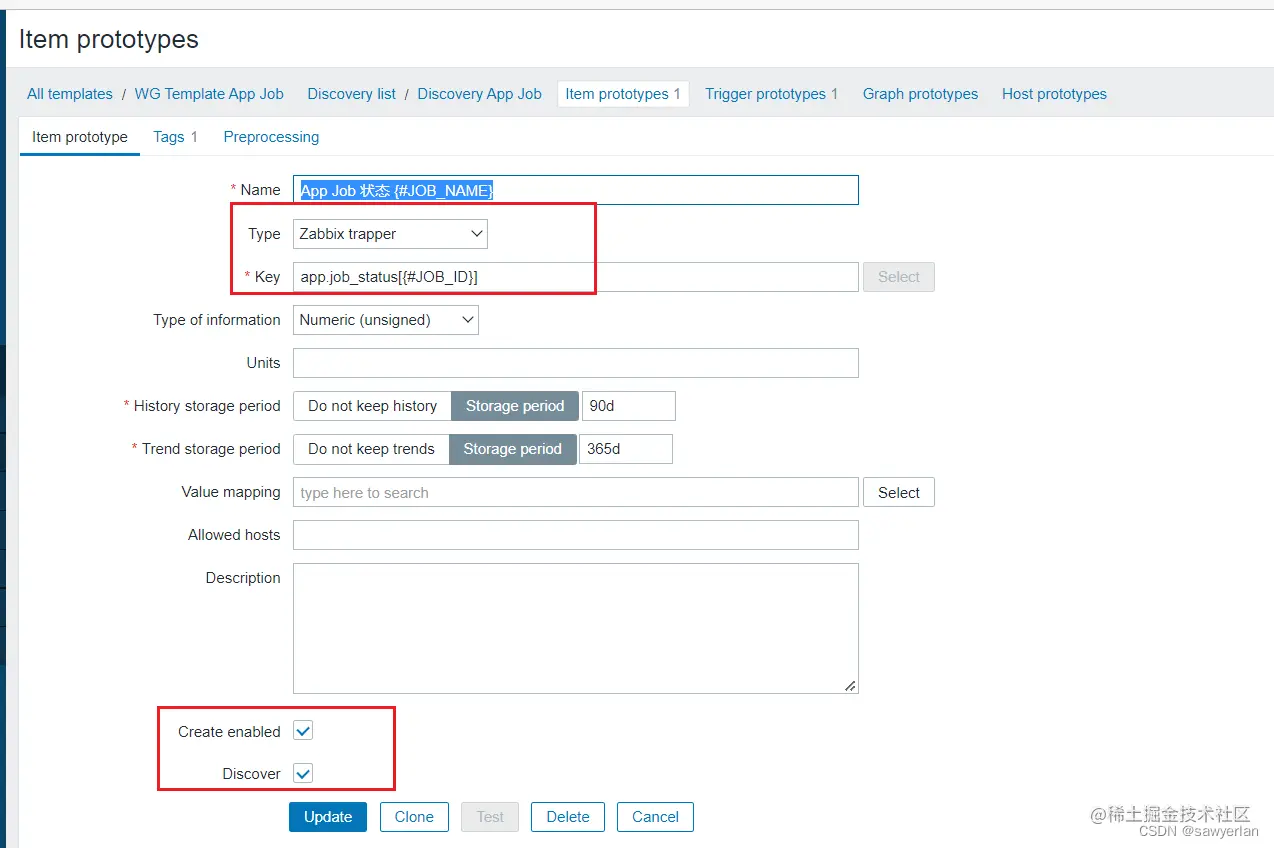The width and height of the screenshot is (1274, 848).
Task: Click the Clone button
Action: pos(414,817)
